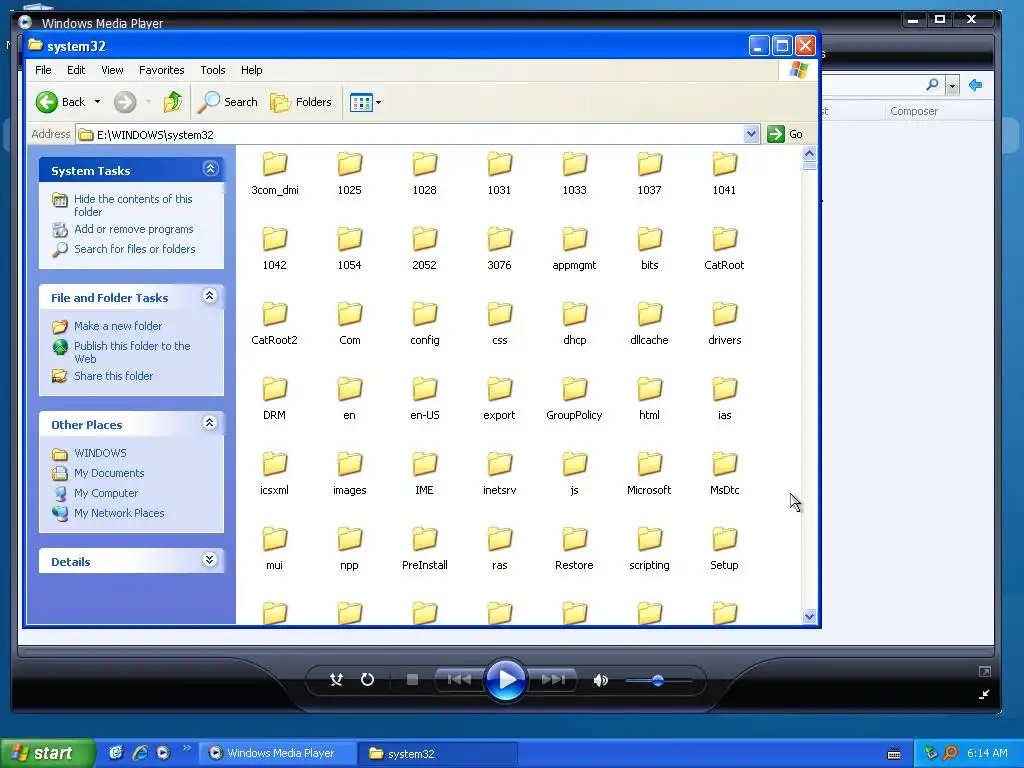Click the Windows Media Player taskbar button
Viewport: 1024px width, 768px height.
click(278, 753)
